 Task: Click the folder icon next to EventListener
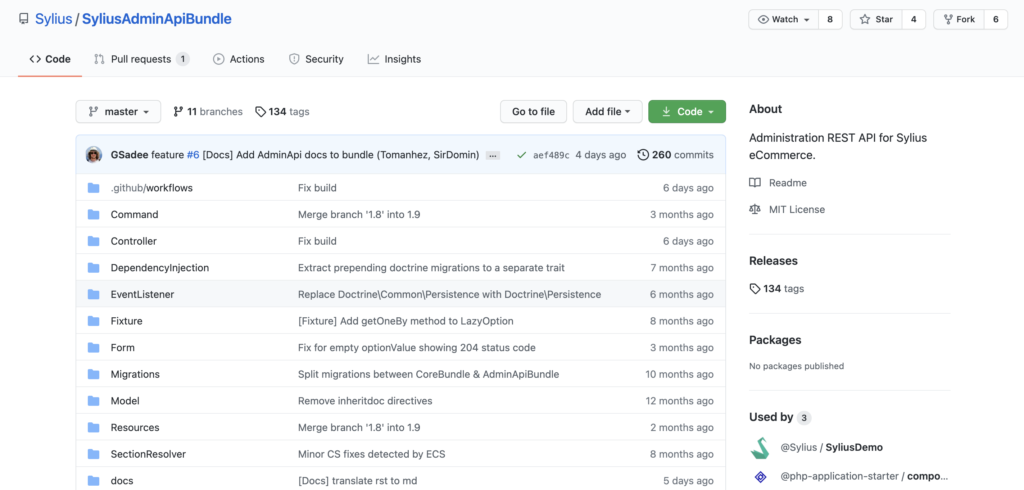click(93, 295)
